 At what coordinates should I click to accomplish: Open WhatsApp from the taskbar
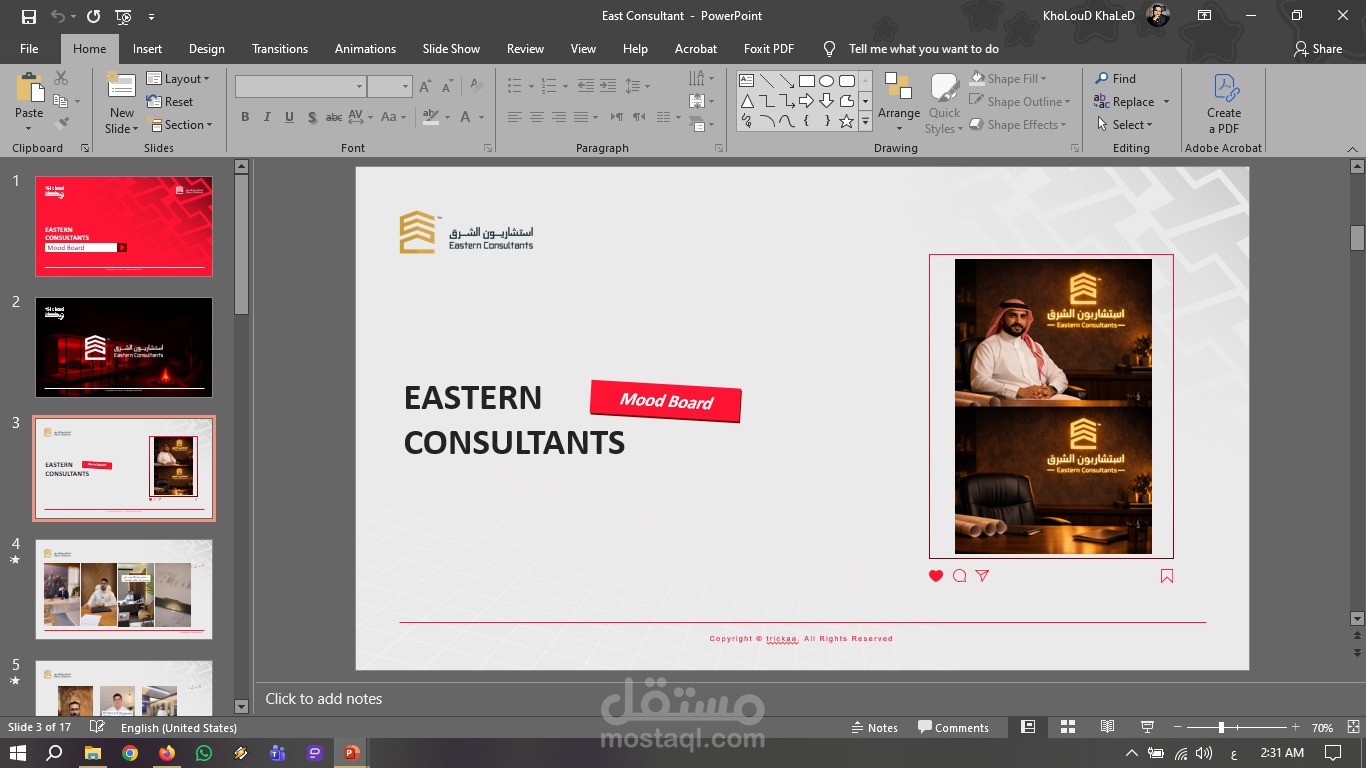coord(204,753)
